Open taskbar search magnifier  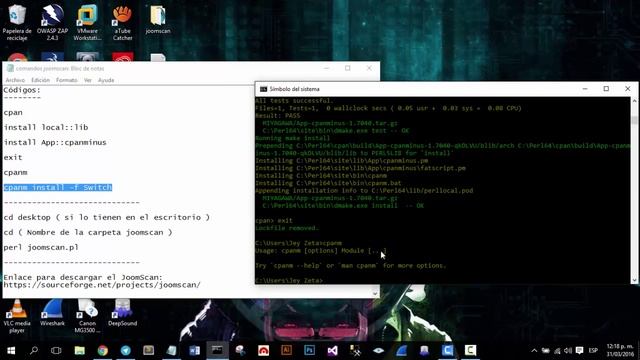coord(34,350)
